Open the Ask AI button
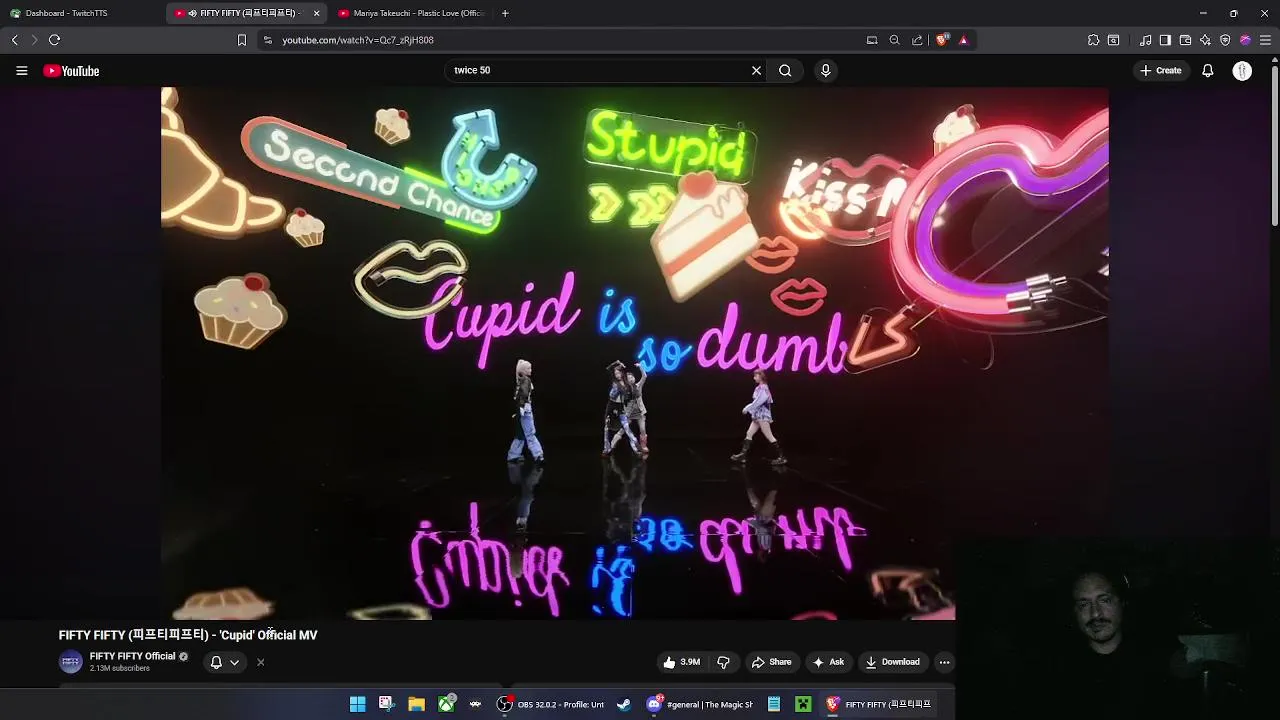1280x720 pixels. tap(828, 662)
